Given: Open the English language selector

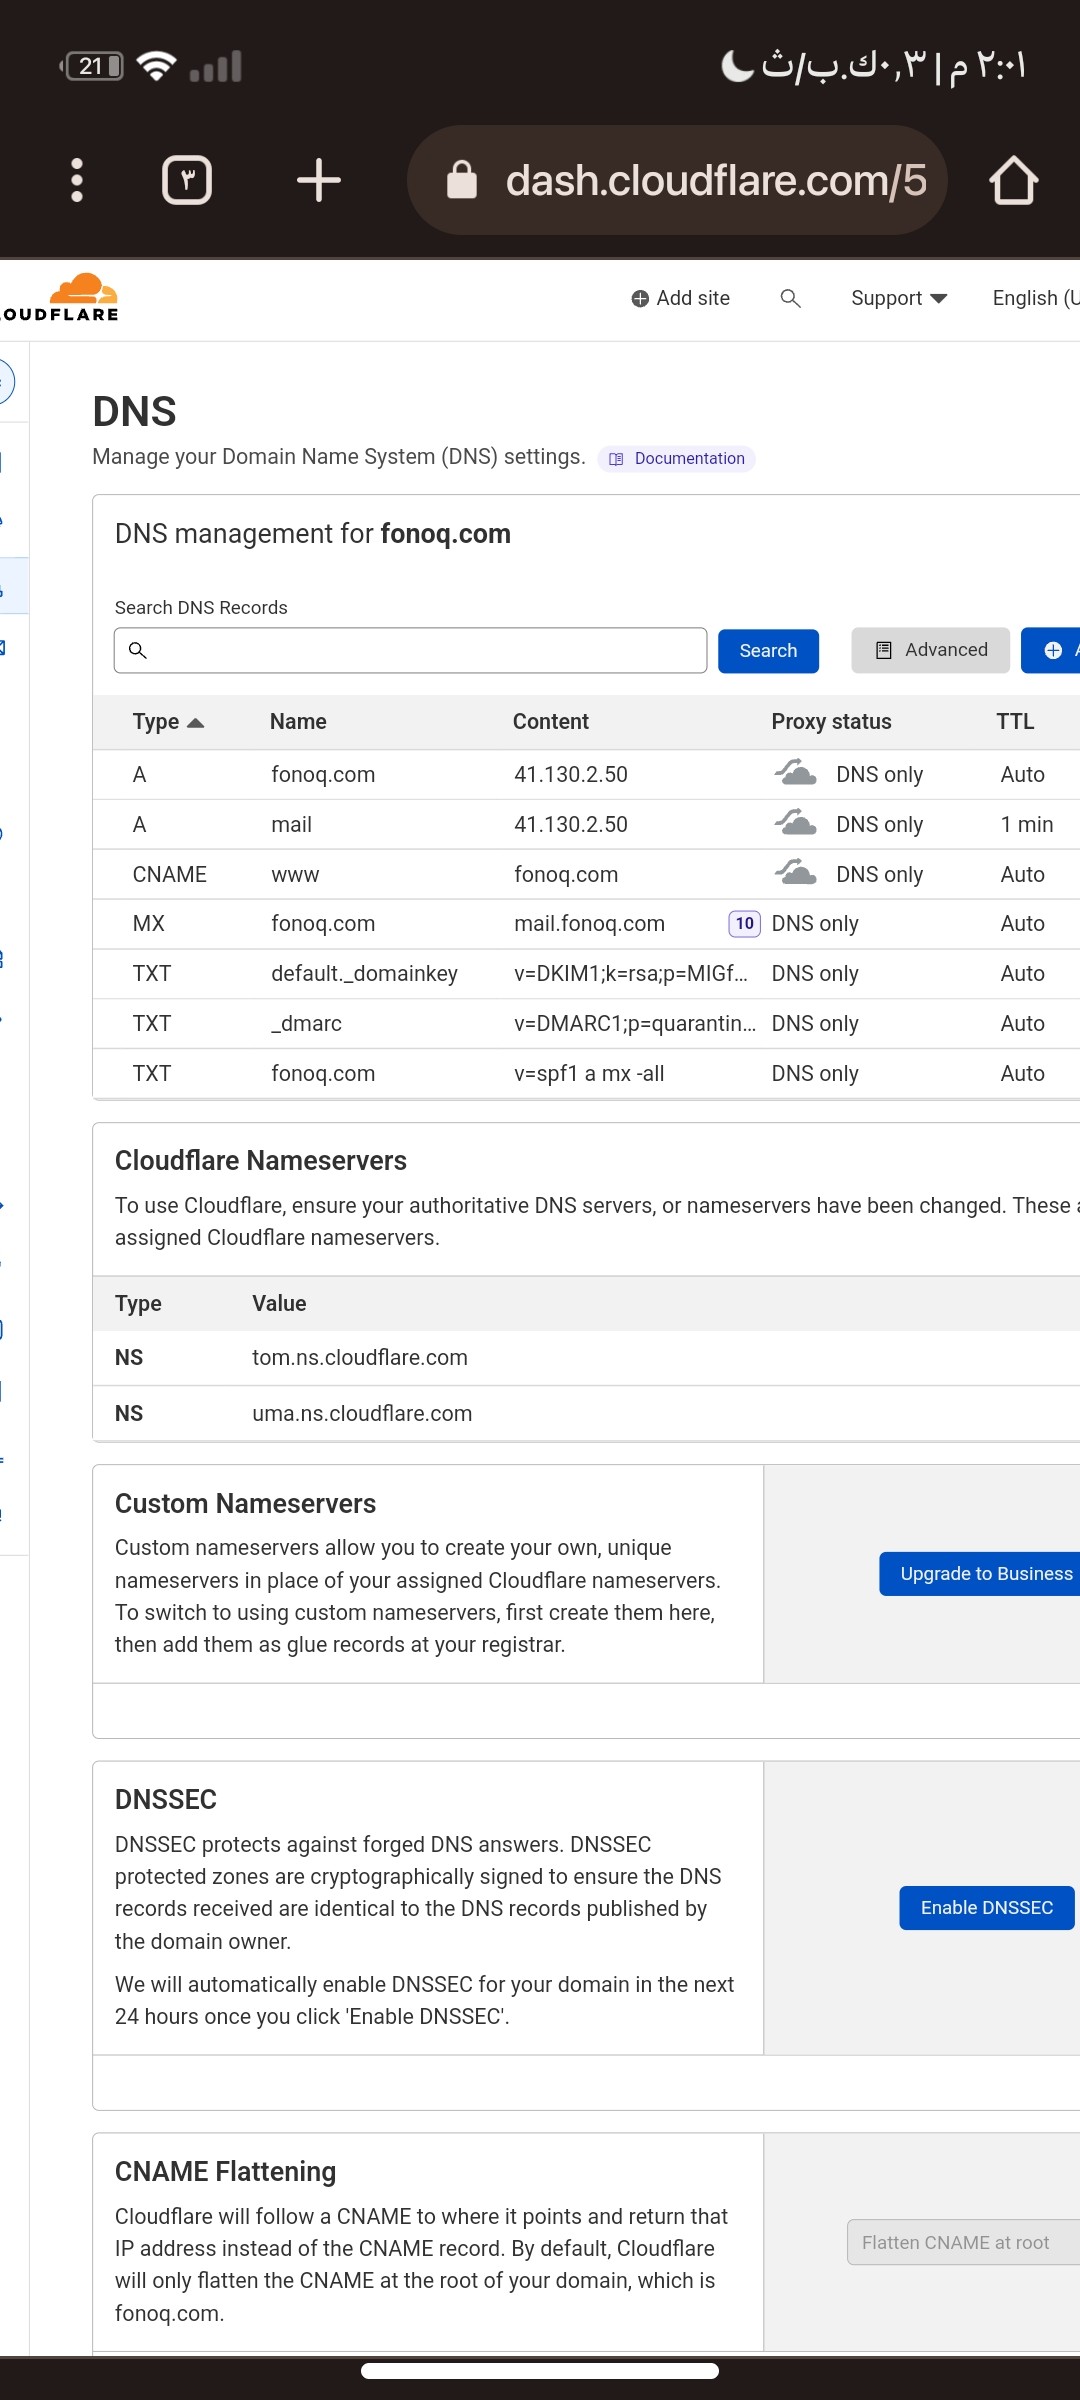Looking at the screenshot, I should [x=1034, y=298].
